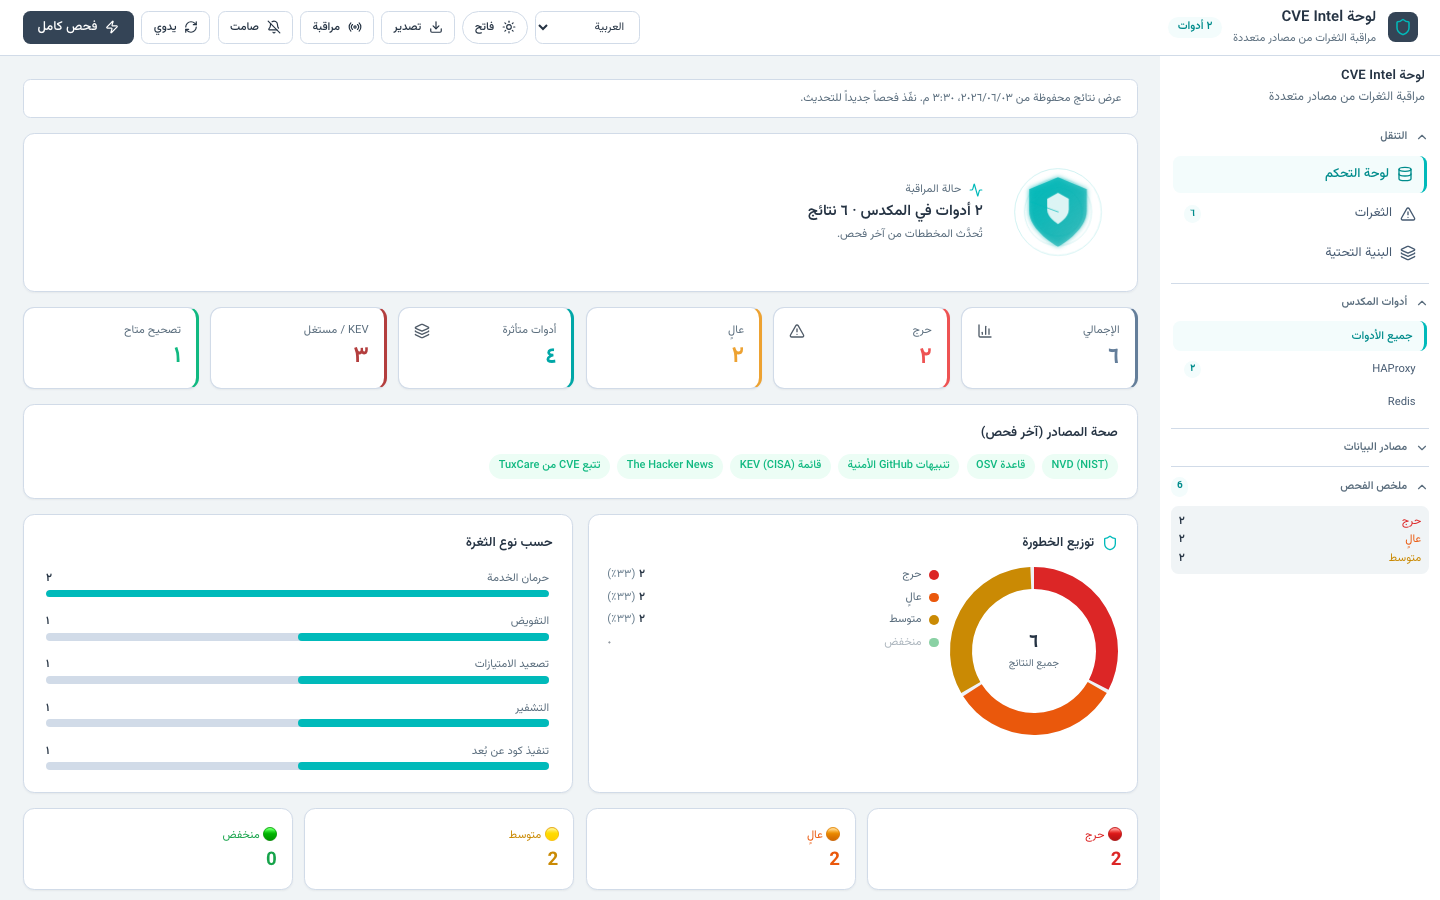The width and height of the screenshot is (1440, 900).
Task: Click the red circle icon in حرج bottom card
Action: 1115,834
